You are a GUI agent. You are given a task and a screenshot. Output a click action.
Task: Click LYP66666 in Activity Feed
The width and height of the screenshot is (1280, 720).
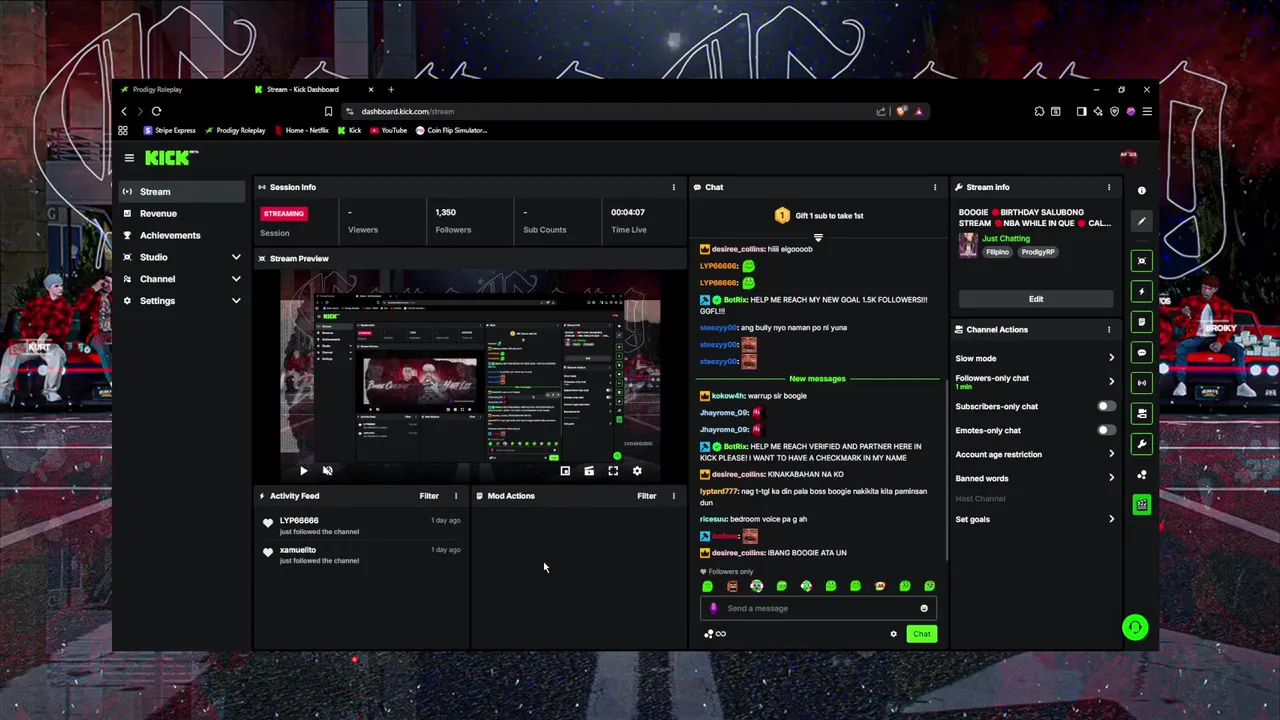coord(299,521)
